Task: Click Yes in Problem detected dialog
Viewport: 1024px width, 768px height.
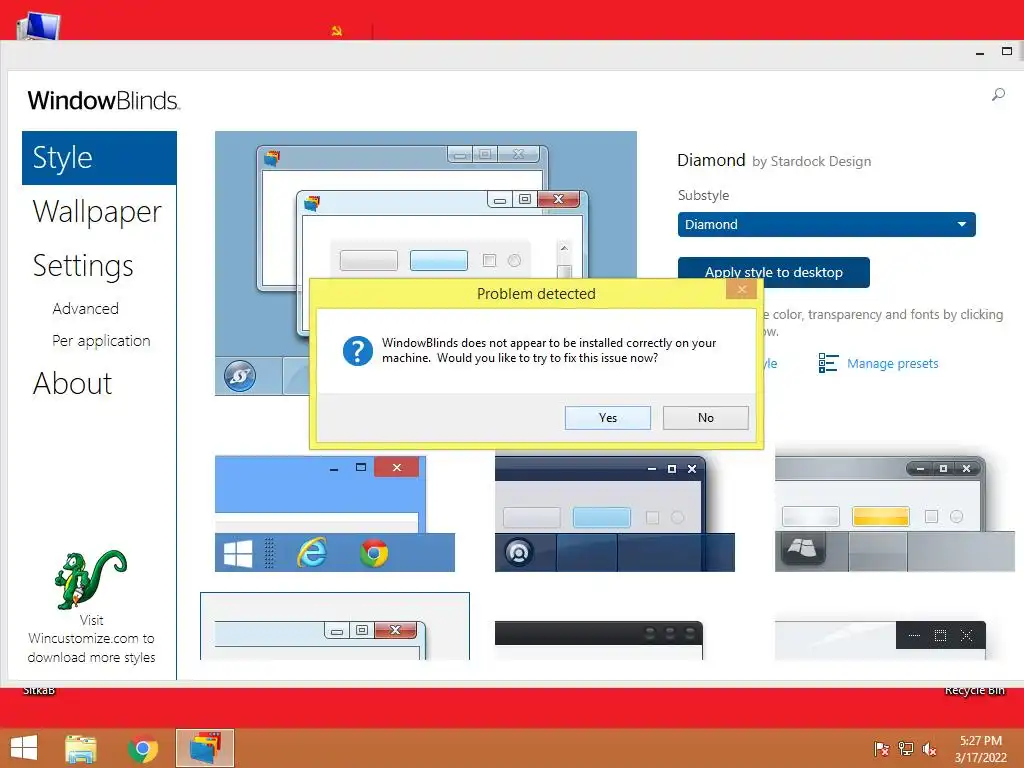Action: [x=607, y=417]
